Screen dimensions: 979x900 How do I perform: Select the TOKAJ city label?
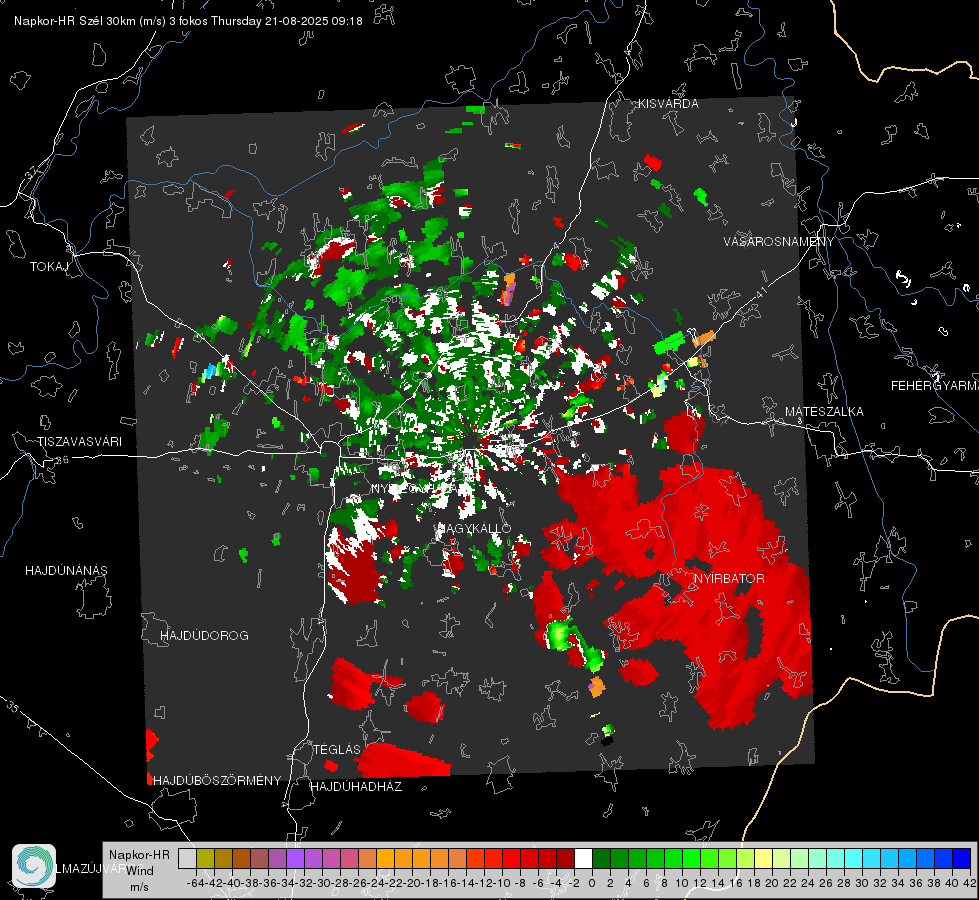click(49, 267)
